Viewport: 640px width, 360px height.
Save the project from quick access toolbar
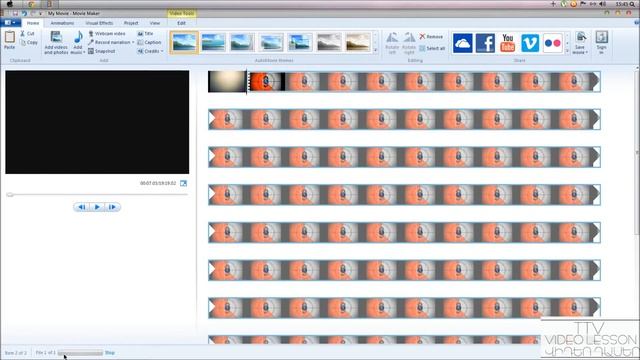click(x=15, y=13)
